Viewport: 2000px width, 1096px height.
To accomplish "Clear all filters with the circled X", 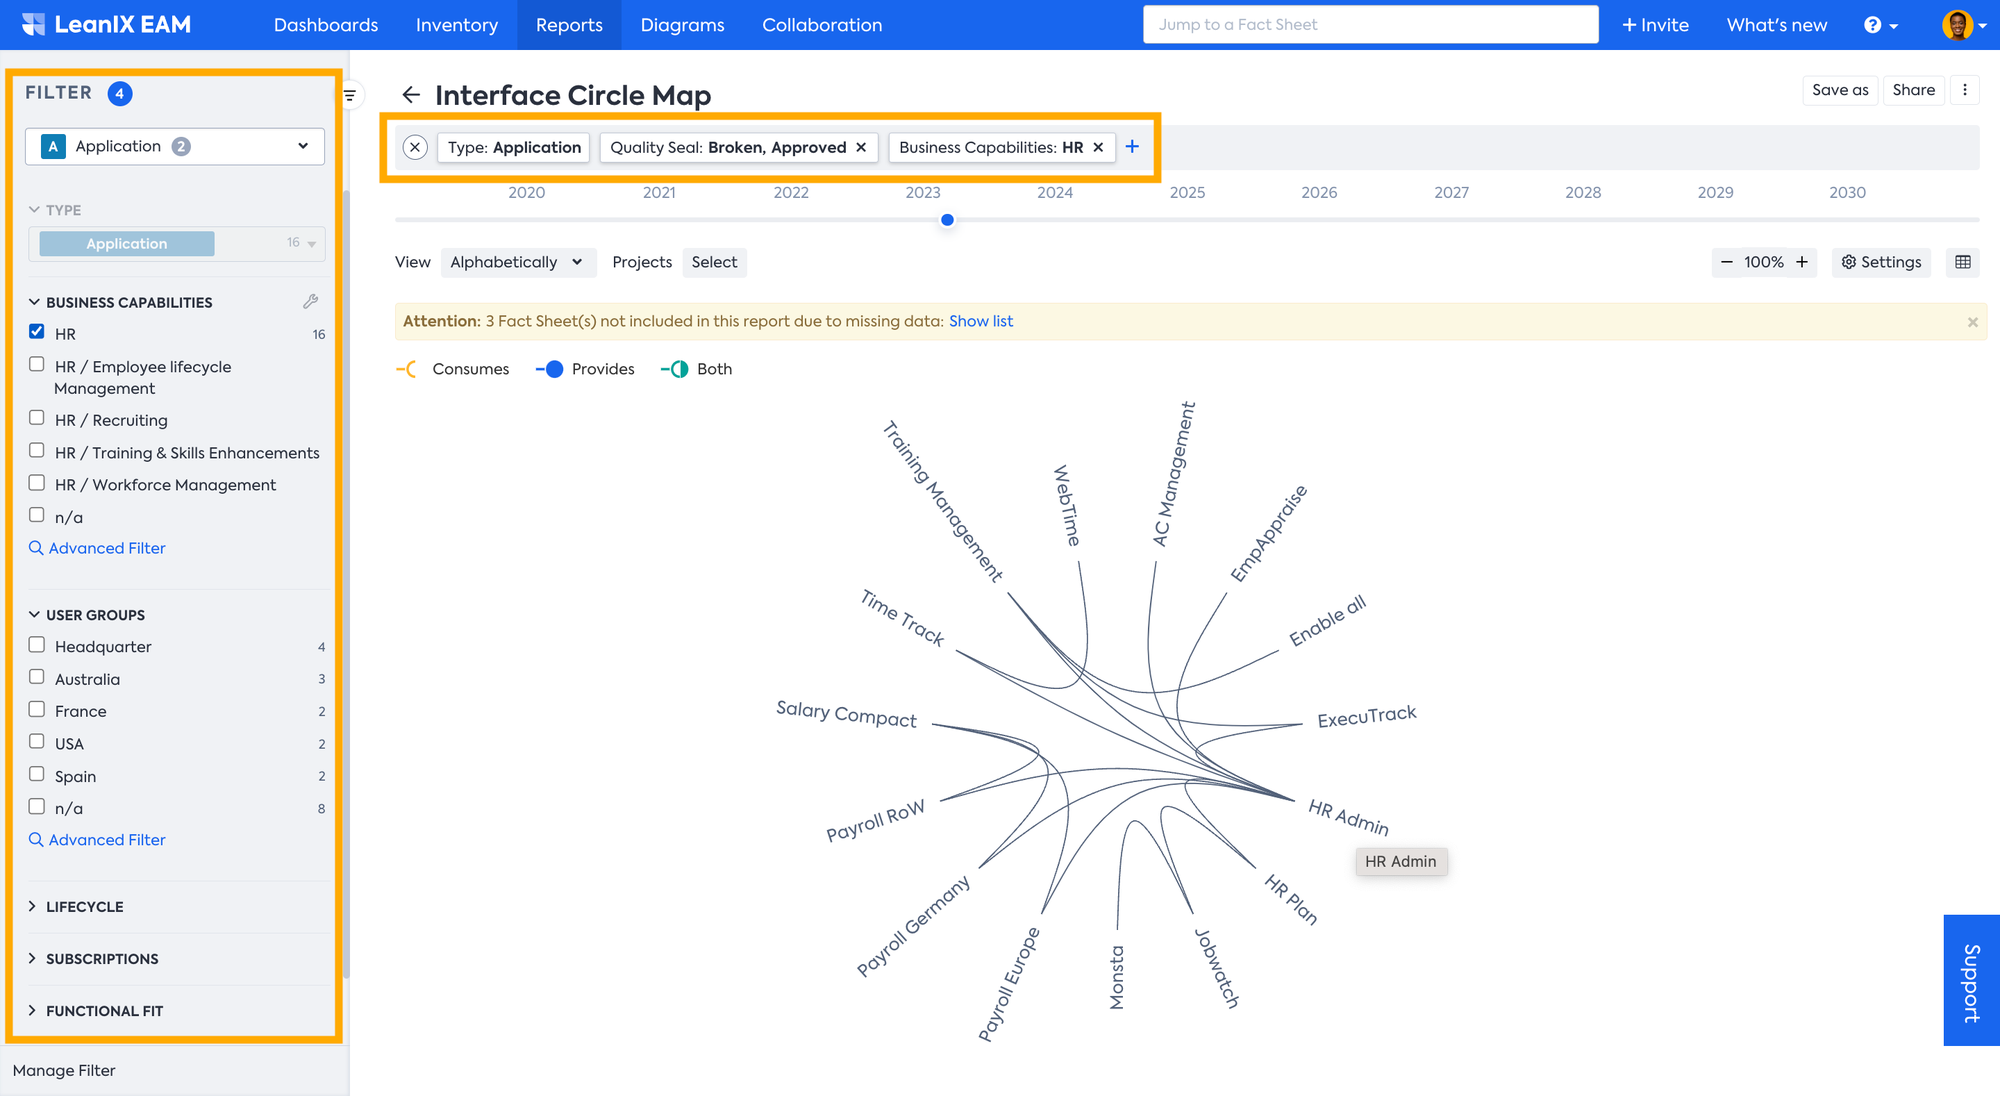I will point(415,147).
